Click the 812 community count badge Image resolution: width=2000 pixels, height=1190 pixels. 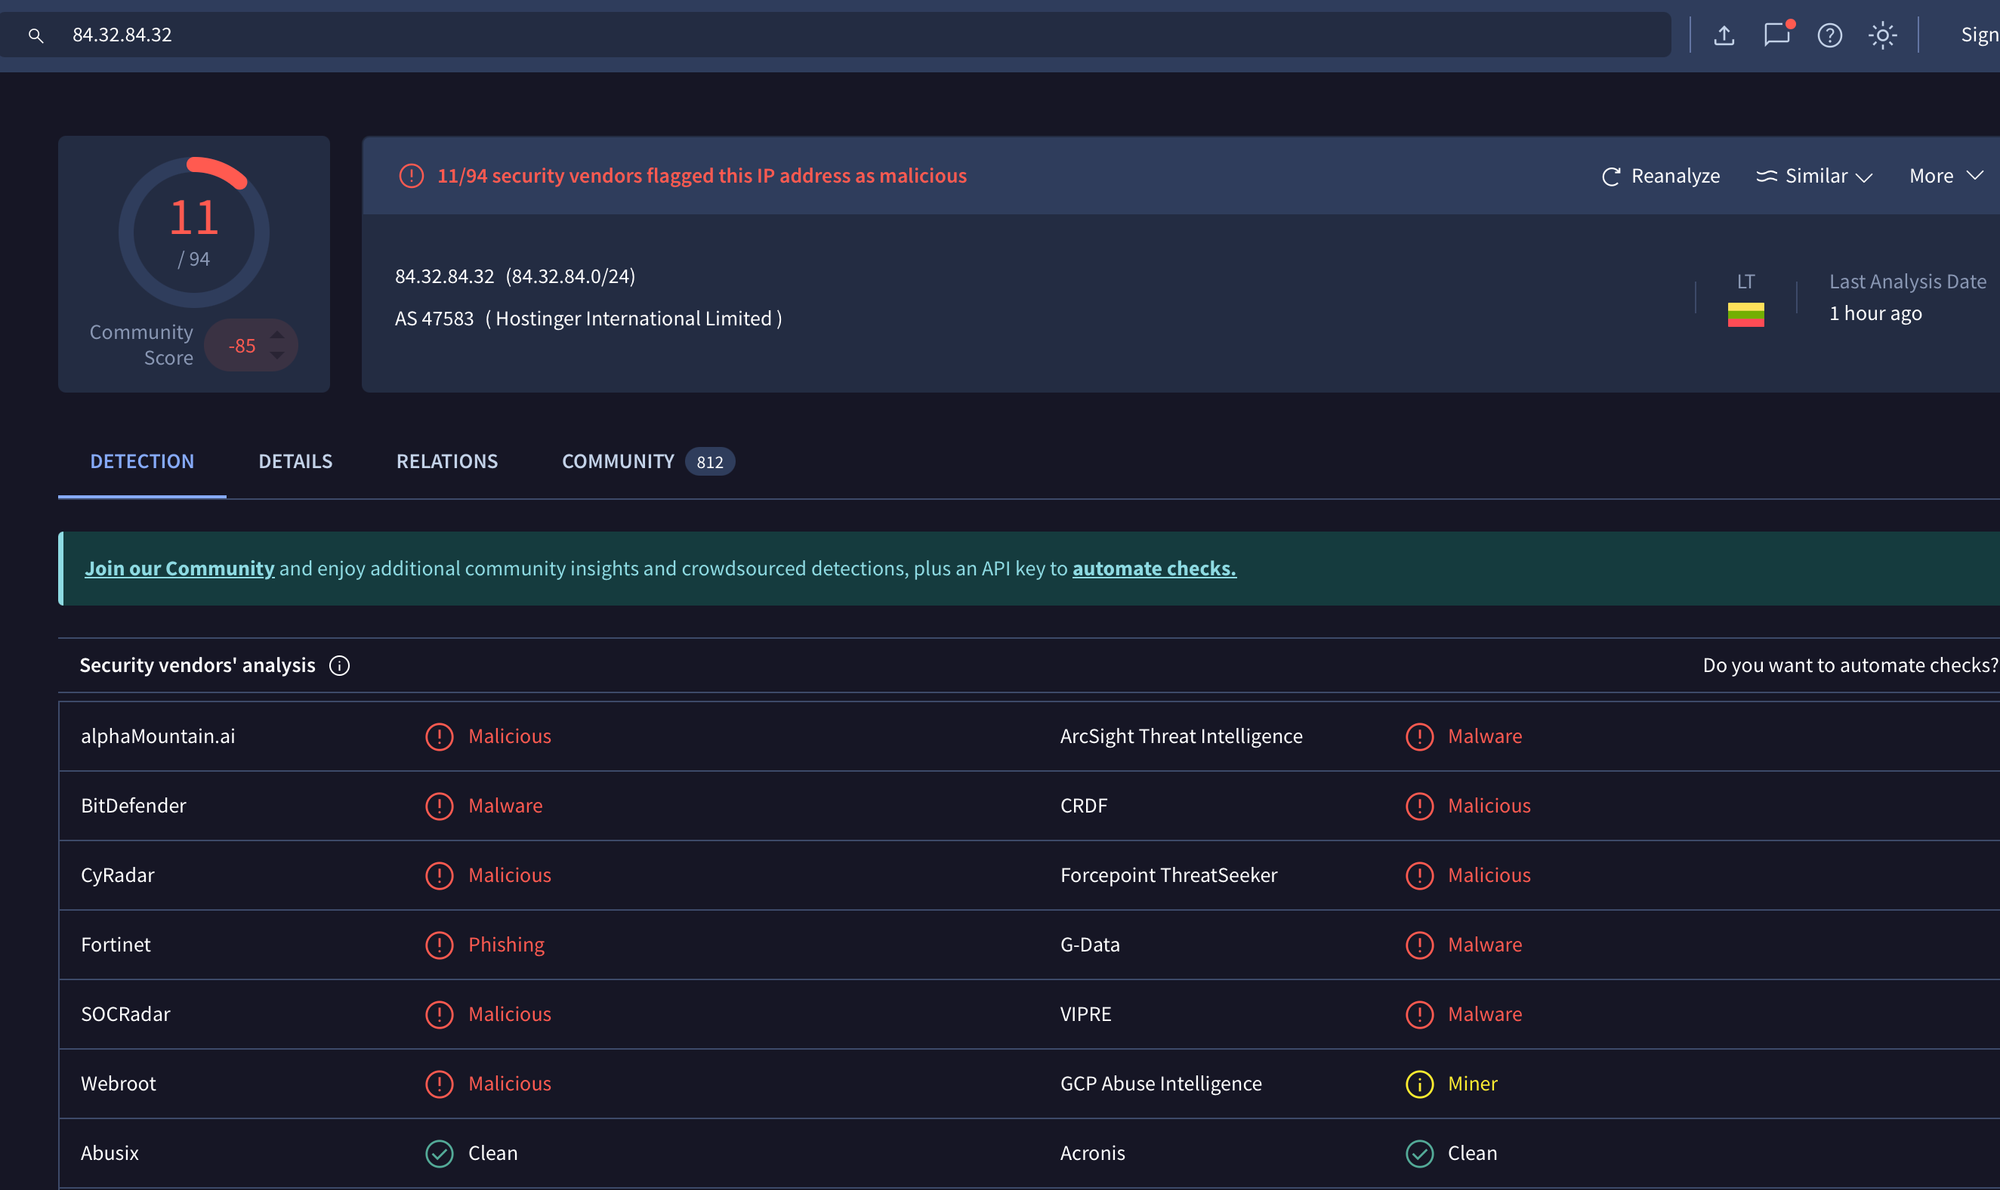pos(710,462)
